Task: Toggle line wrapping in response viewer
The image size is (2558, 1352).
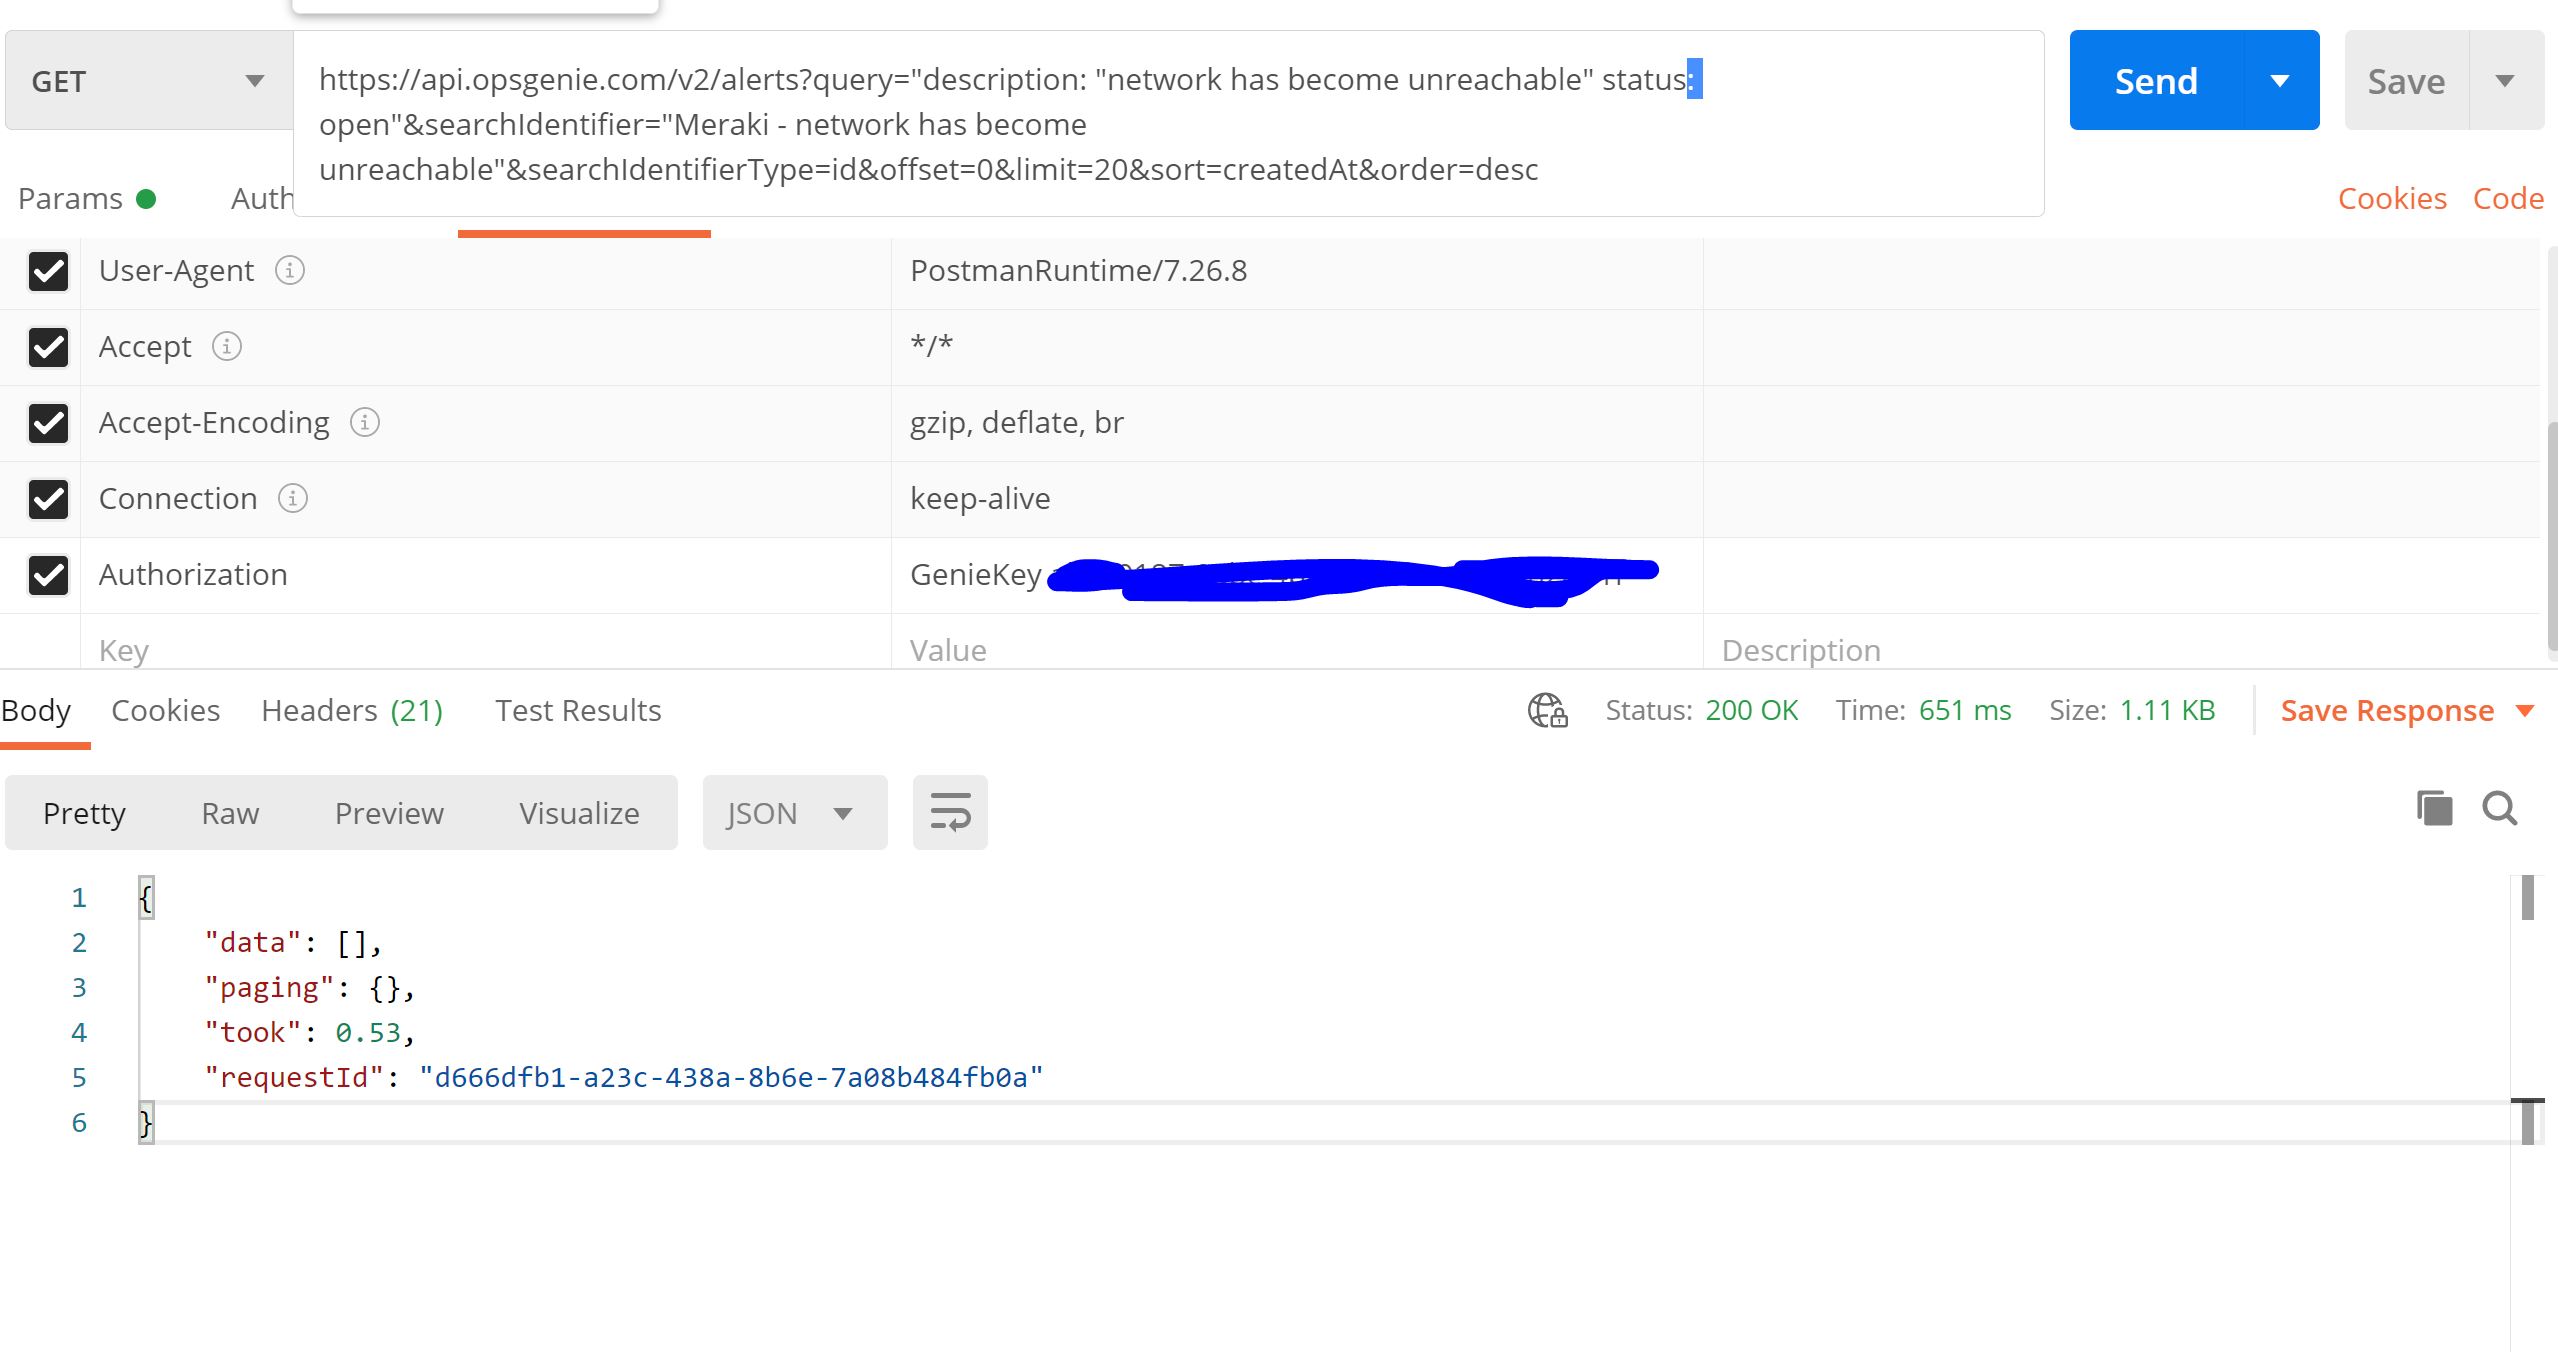Action: tap(948, 812)
